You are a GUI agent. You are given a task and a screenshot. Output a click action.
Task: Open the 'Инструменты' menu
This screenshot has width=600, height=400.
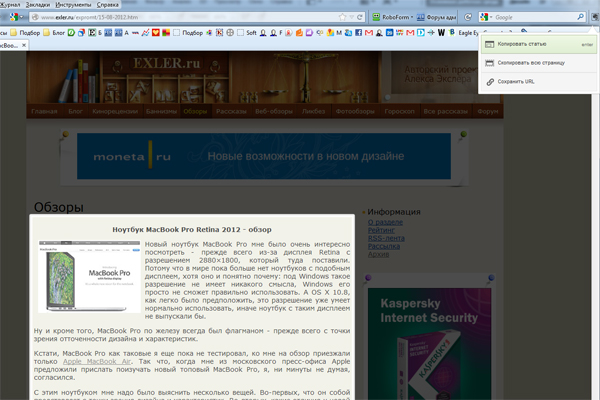pyautogui.click(x=74, y=4)
